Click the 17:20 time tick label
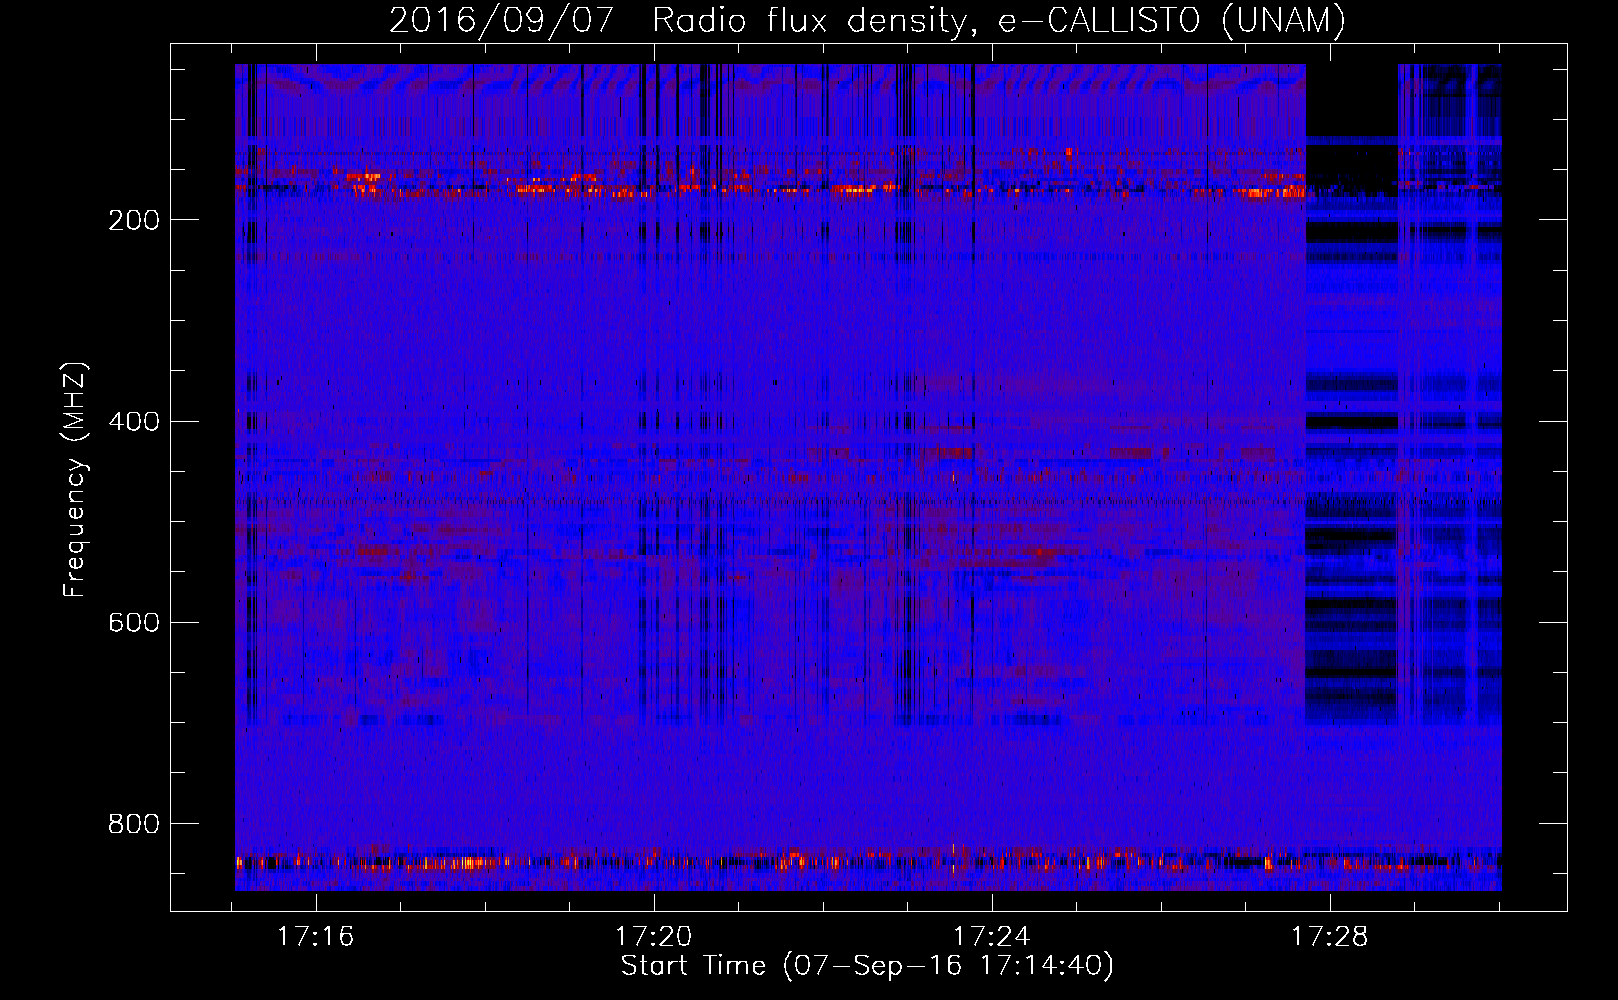The image size is (1618, 1000). click(653, 937)
